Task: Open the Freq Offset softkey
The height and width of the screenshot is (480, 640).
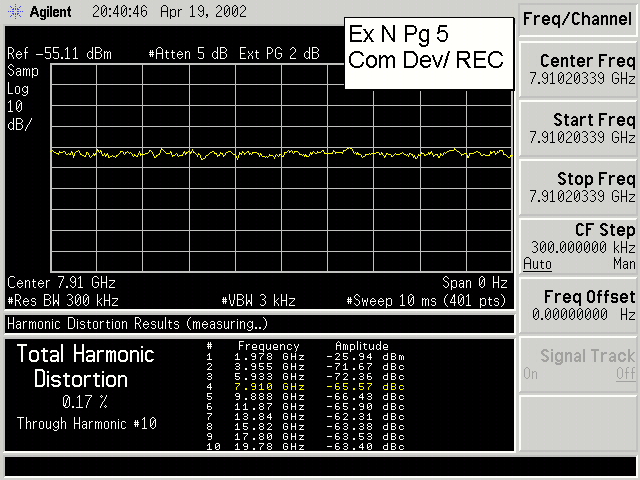Action: point(580,305)
